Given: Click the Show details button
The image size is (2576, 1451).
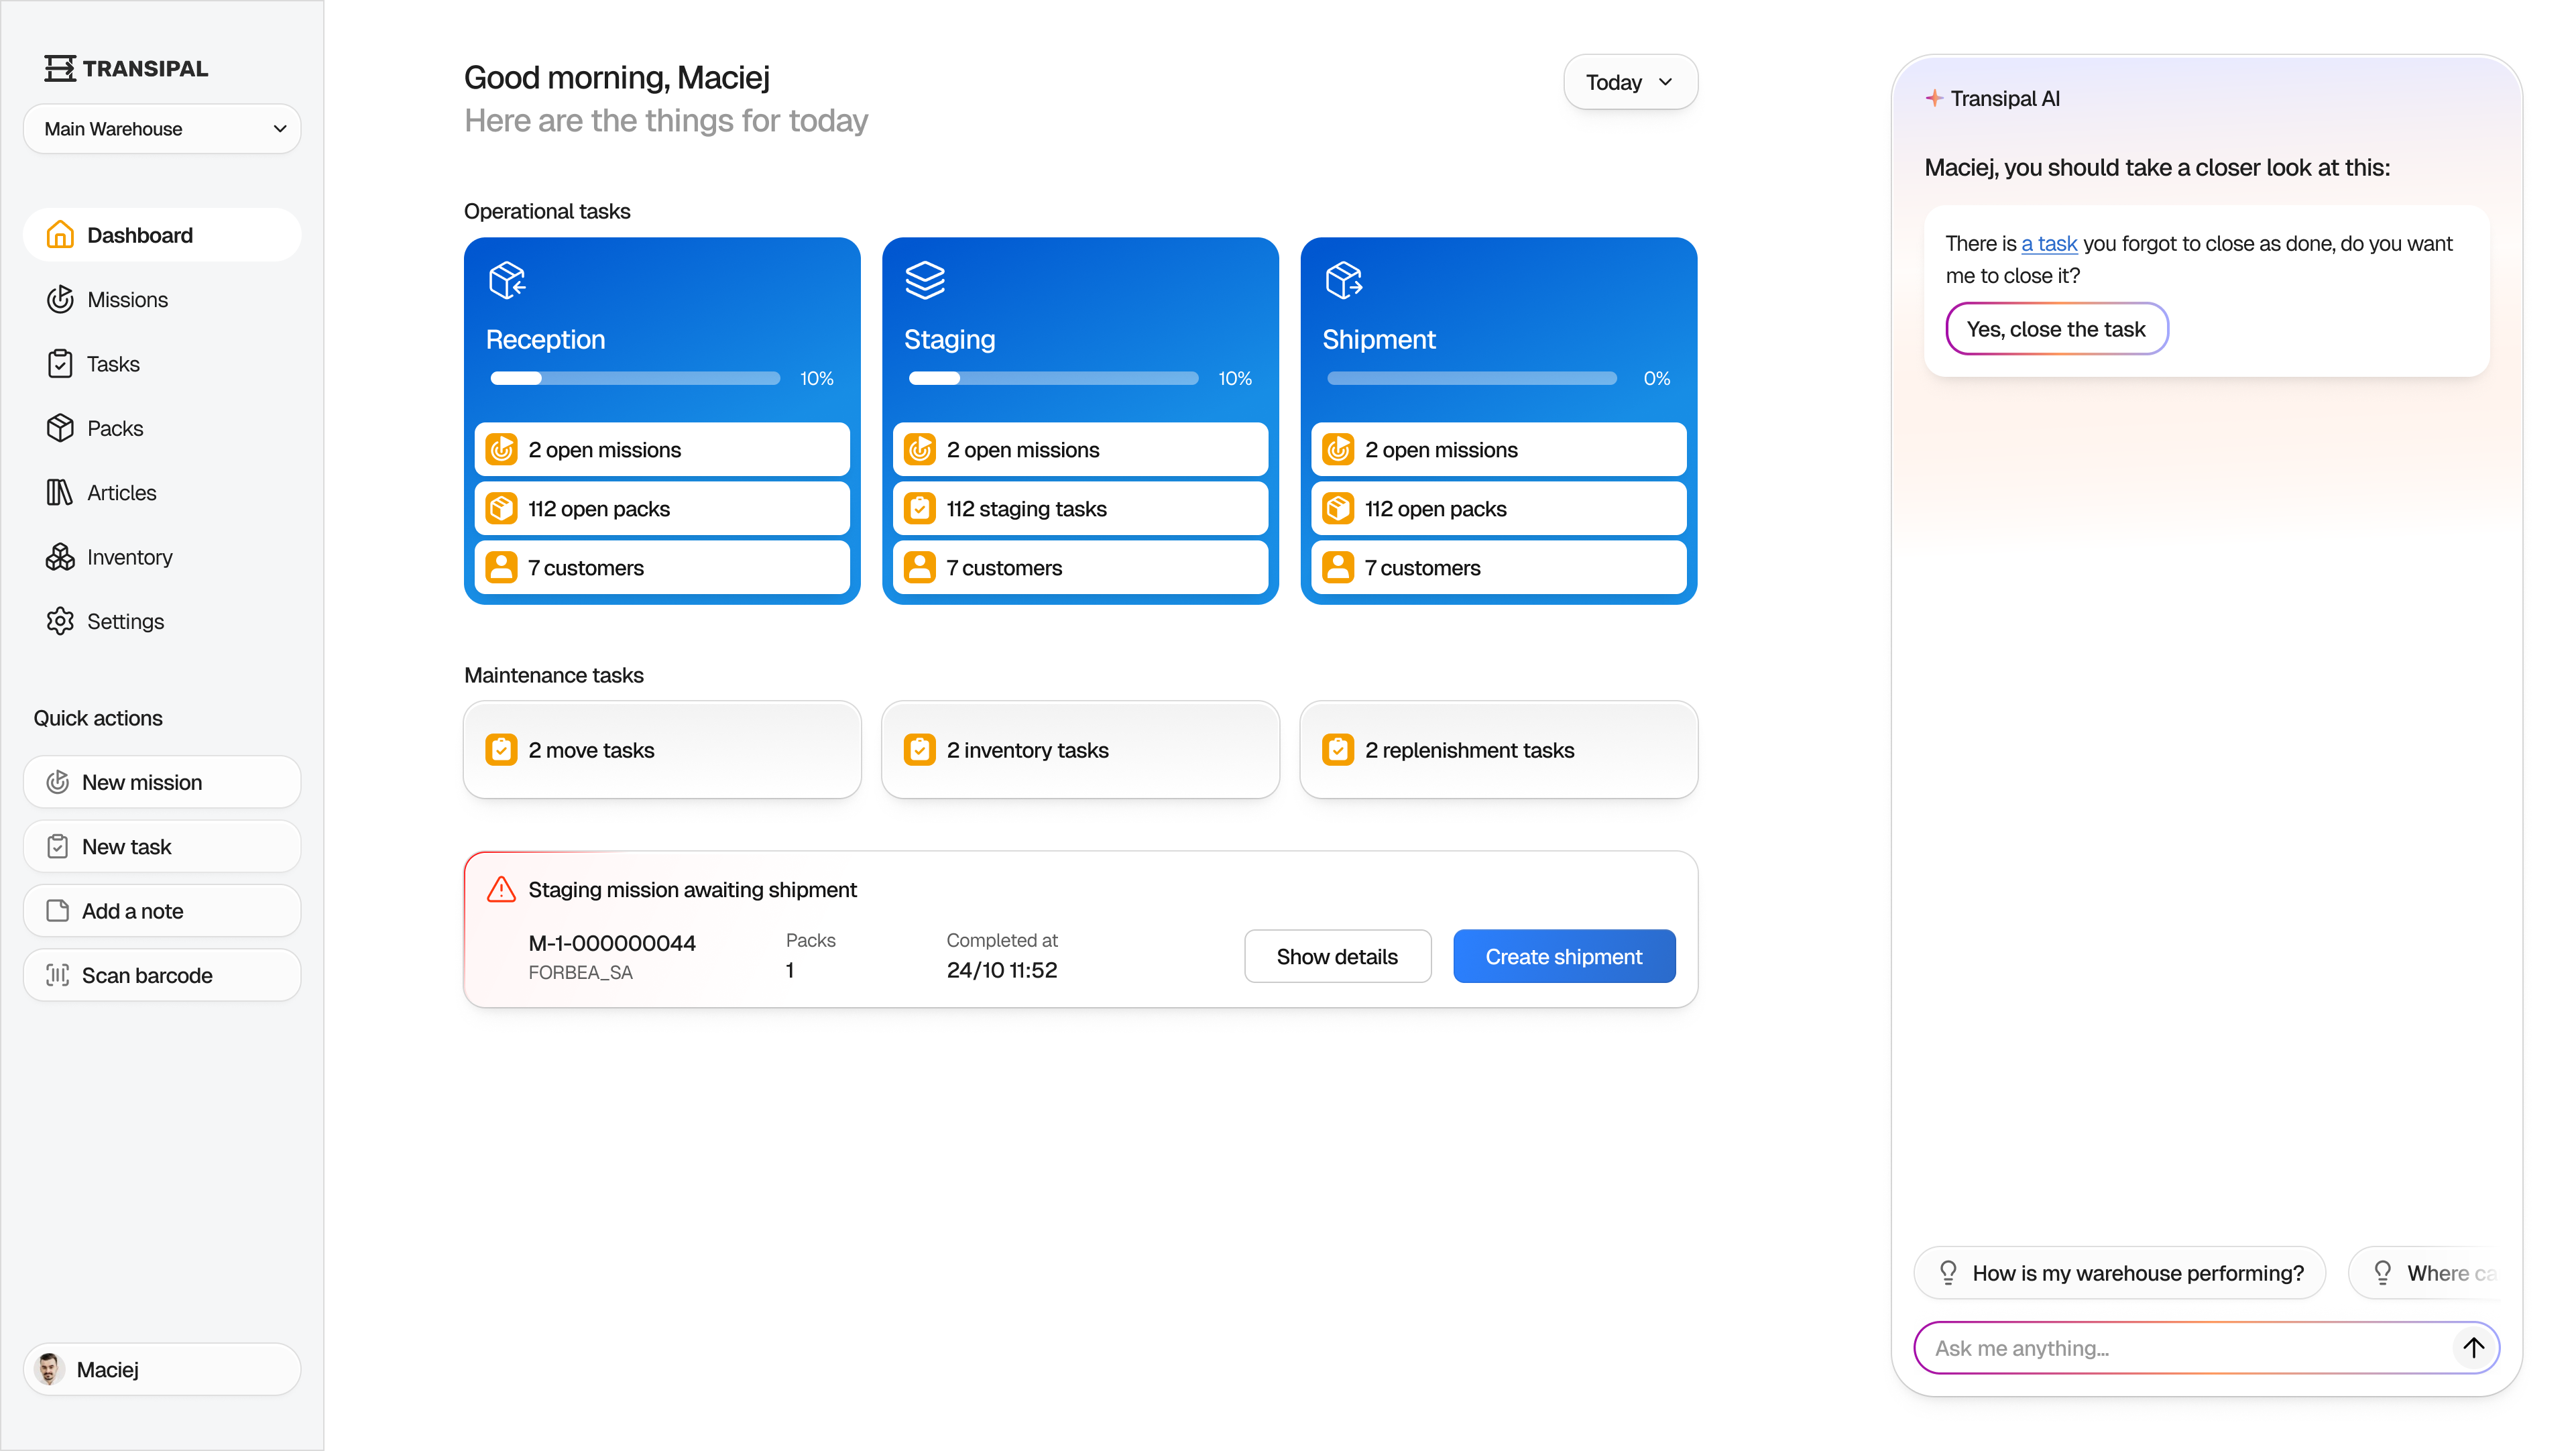Looking at the screenshot, I should pyautogui.click(x=1337, y=956).
